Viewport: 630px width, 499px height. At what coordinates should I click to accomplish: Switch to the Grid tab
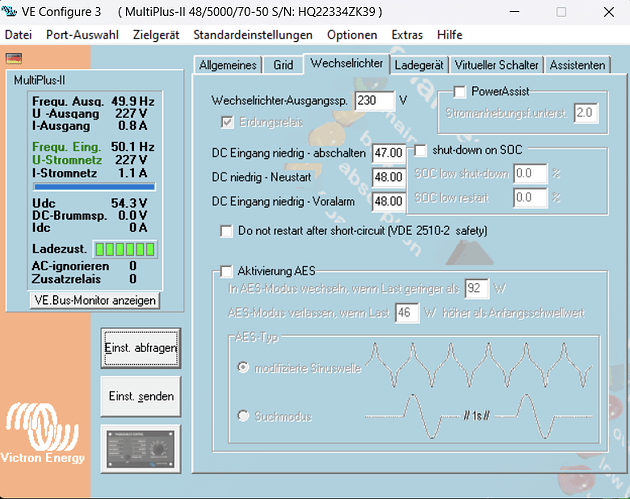click(283, 65)
